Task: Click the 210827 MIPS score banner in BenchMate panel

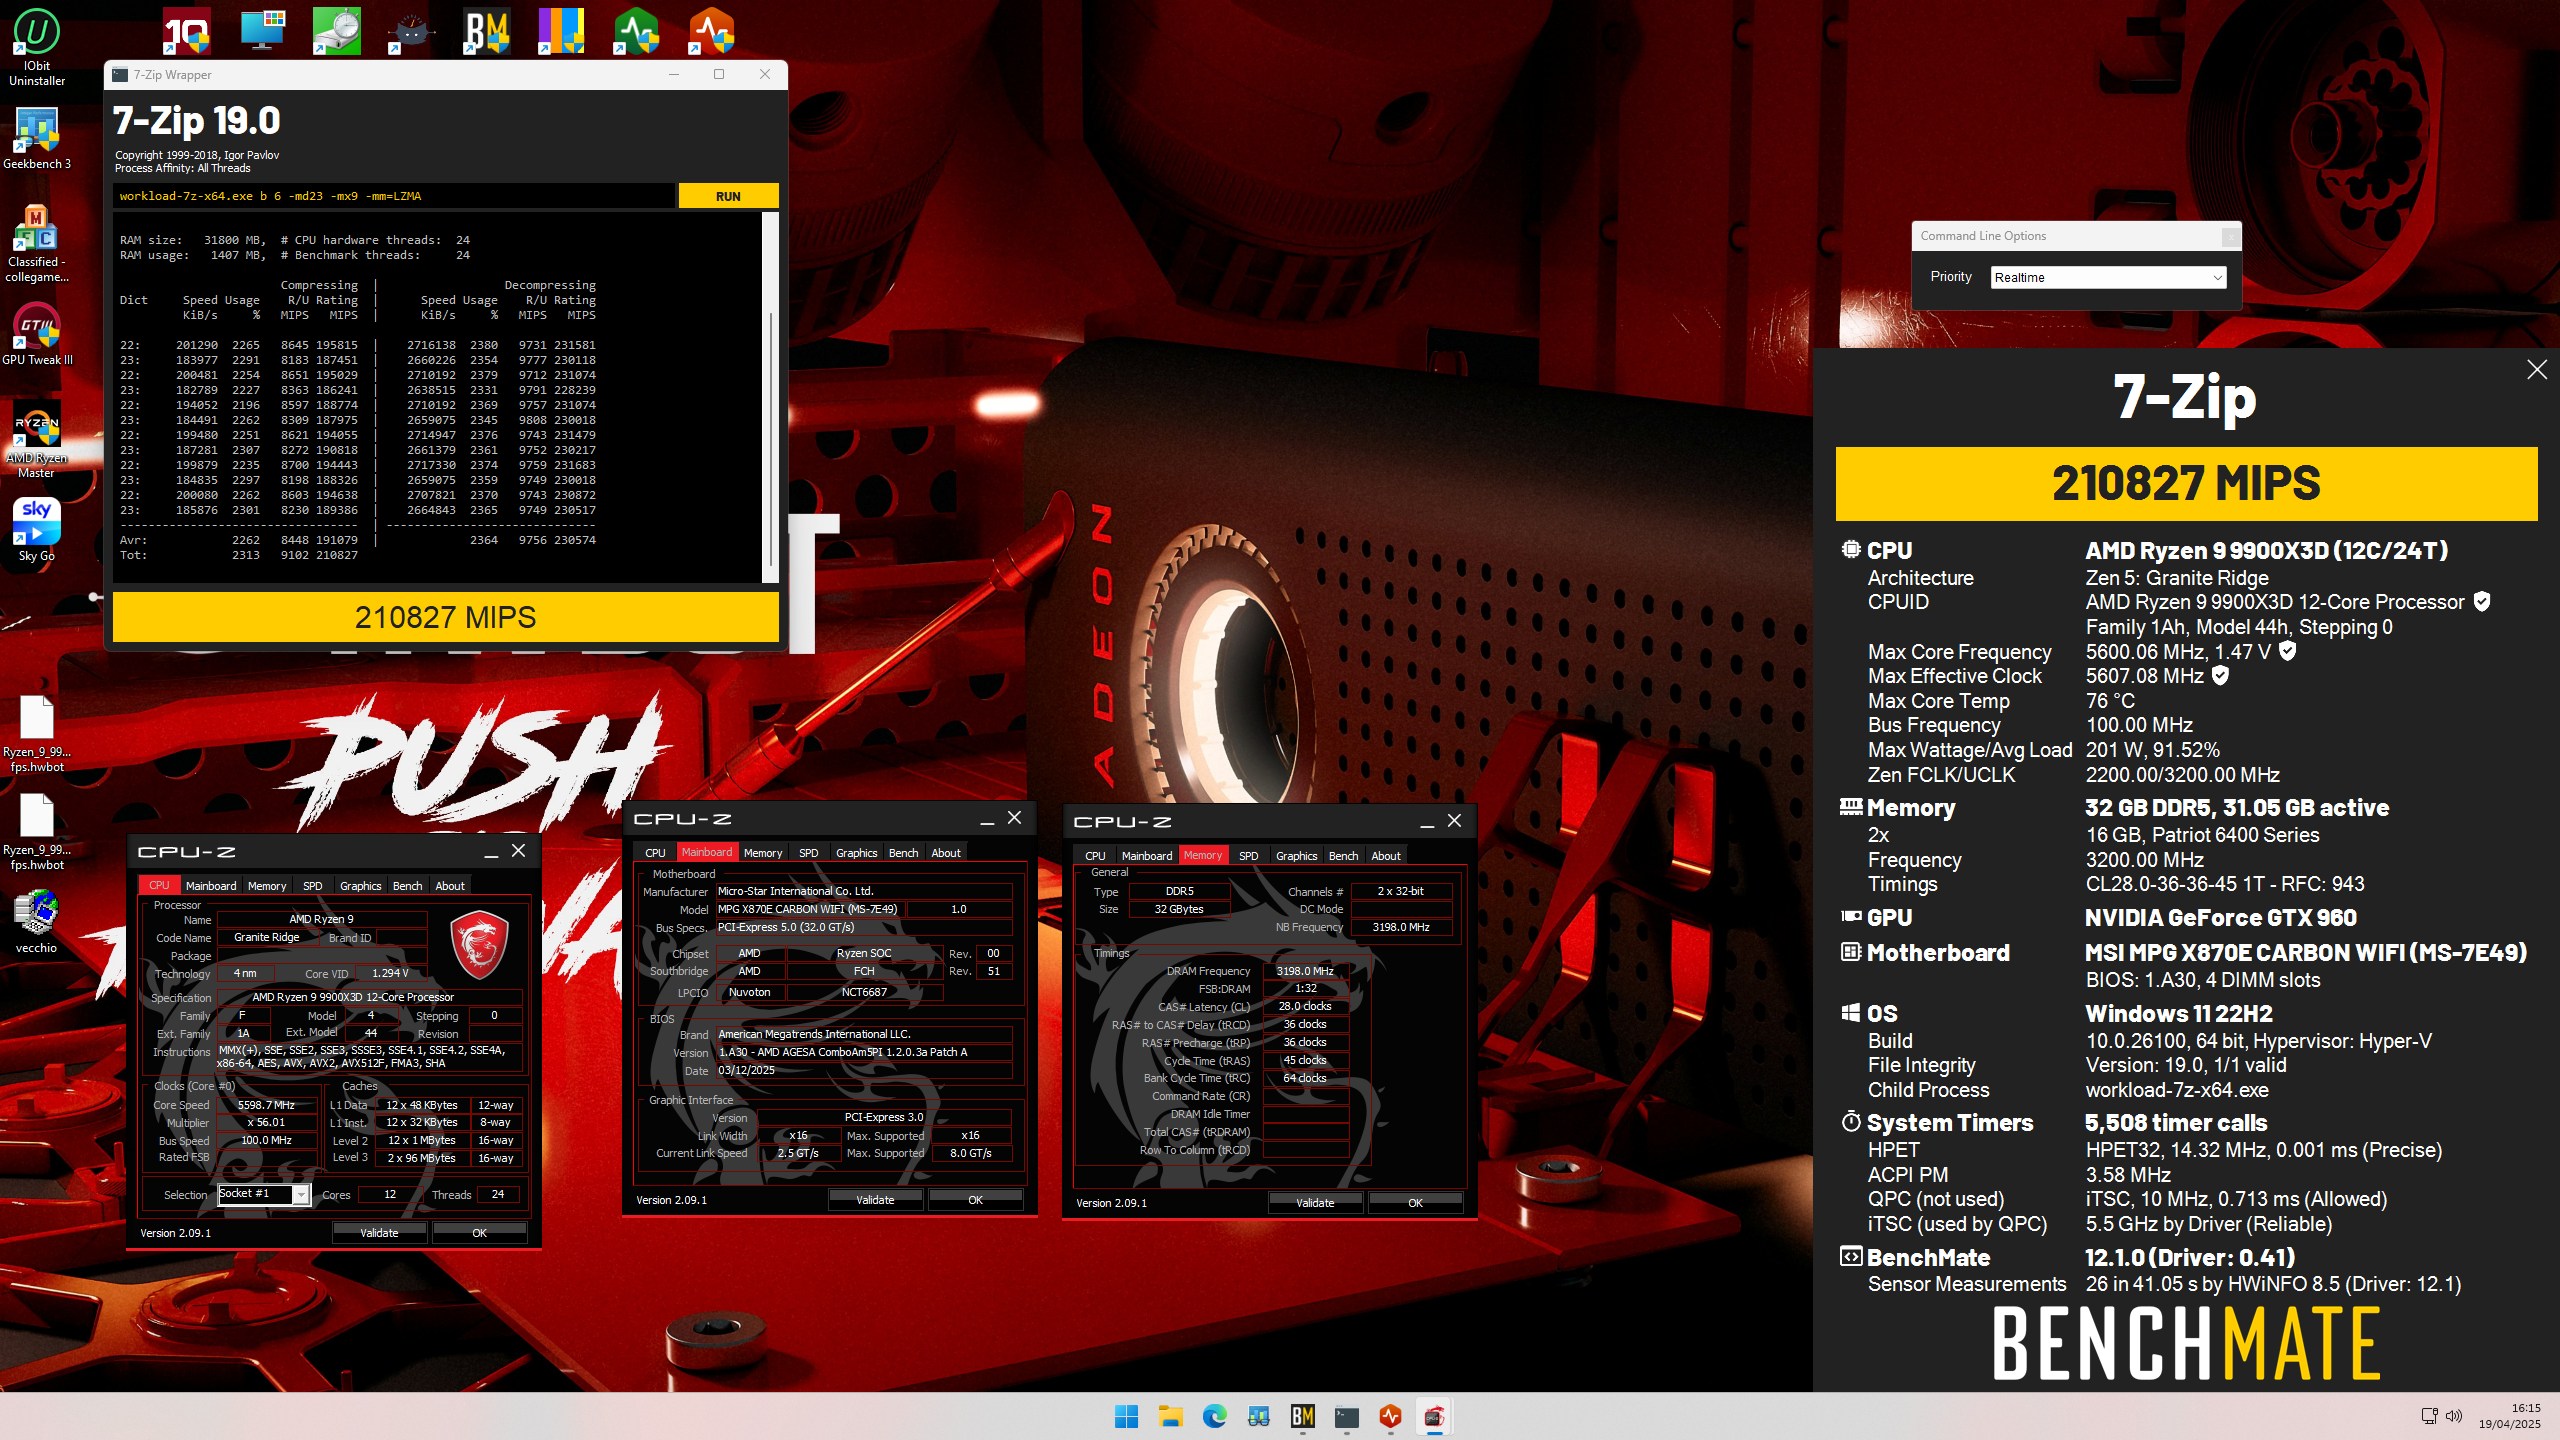Action: click(x=2186, y=484)
